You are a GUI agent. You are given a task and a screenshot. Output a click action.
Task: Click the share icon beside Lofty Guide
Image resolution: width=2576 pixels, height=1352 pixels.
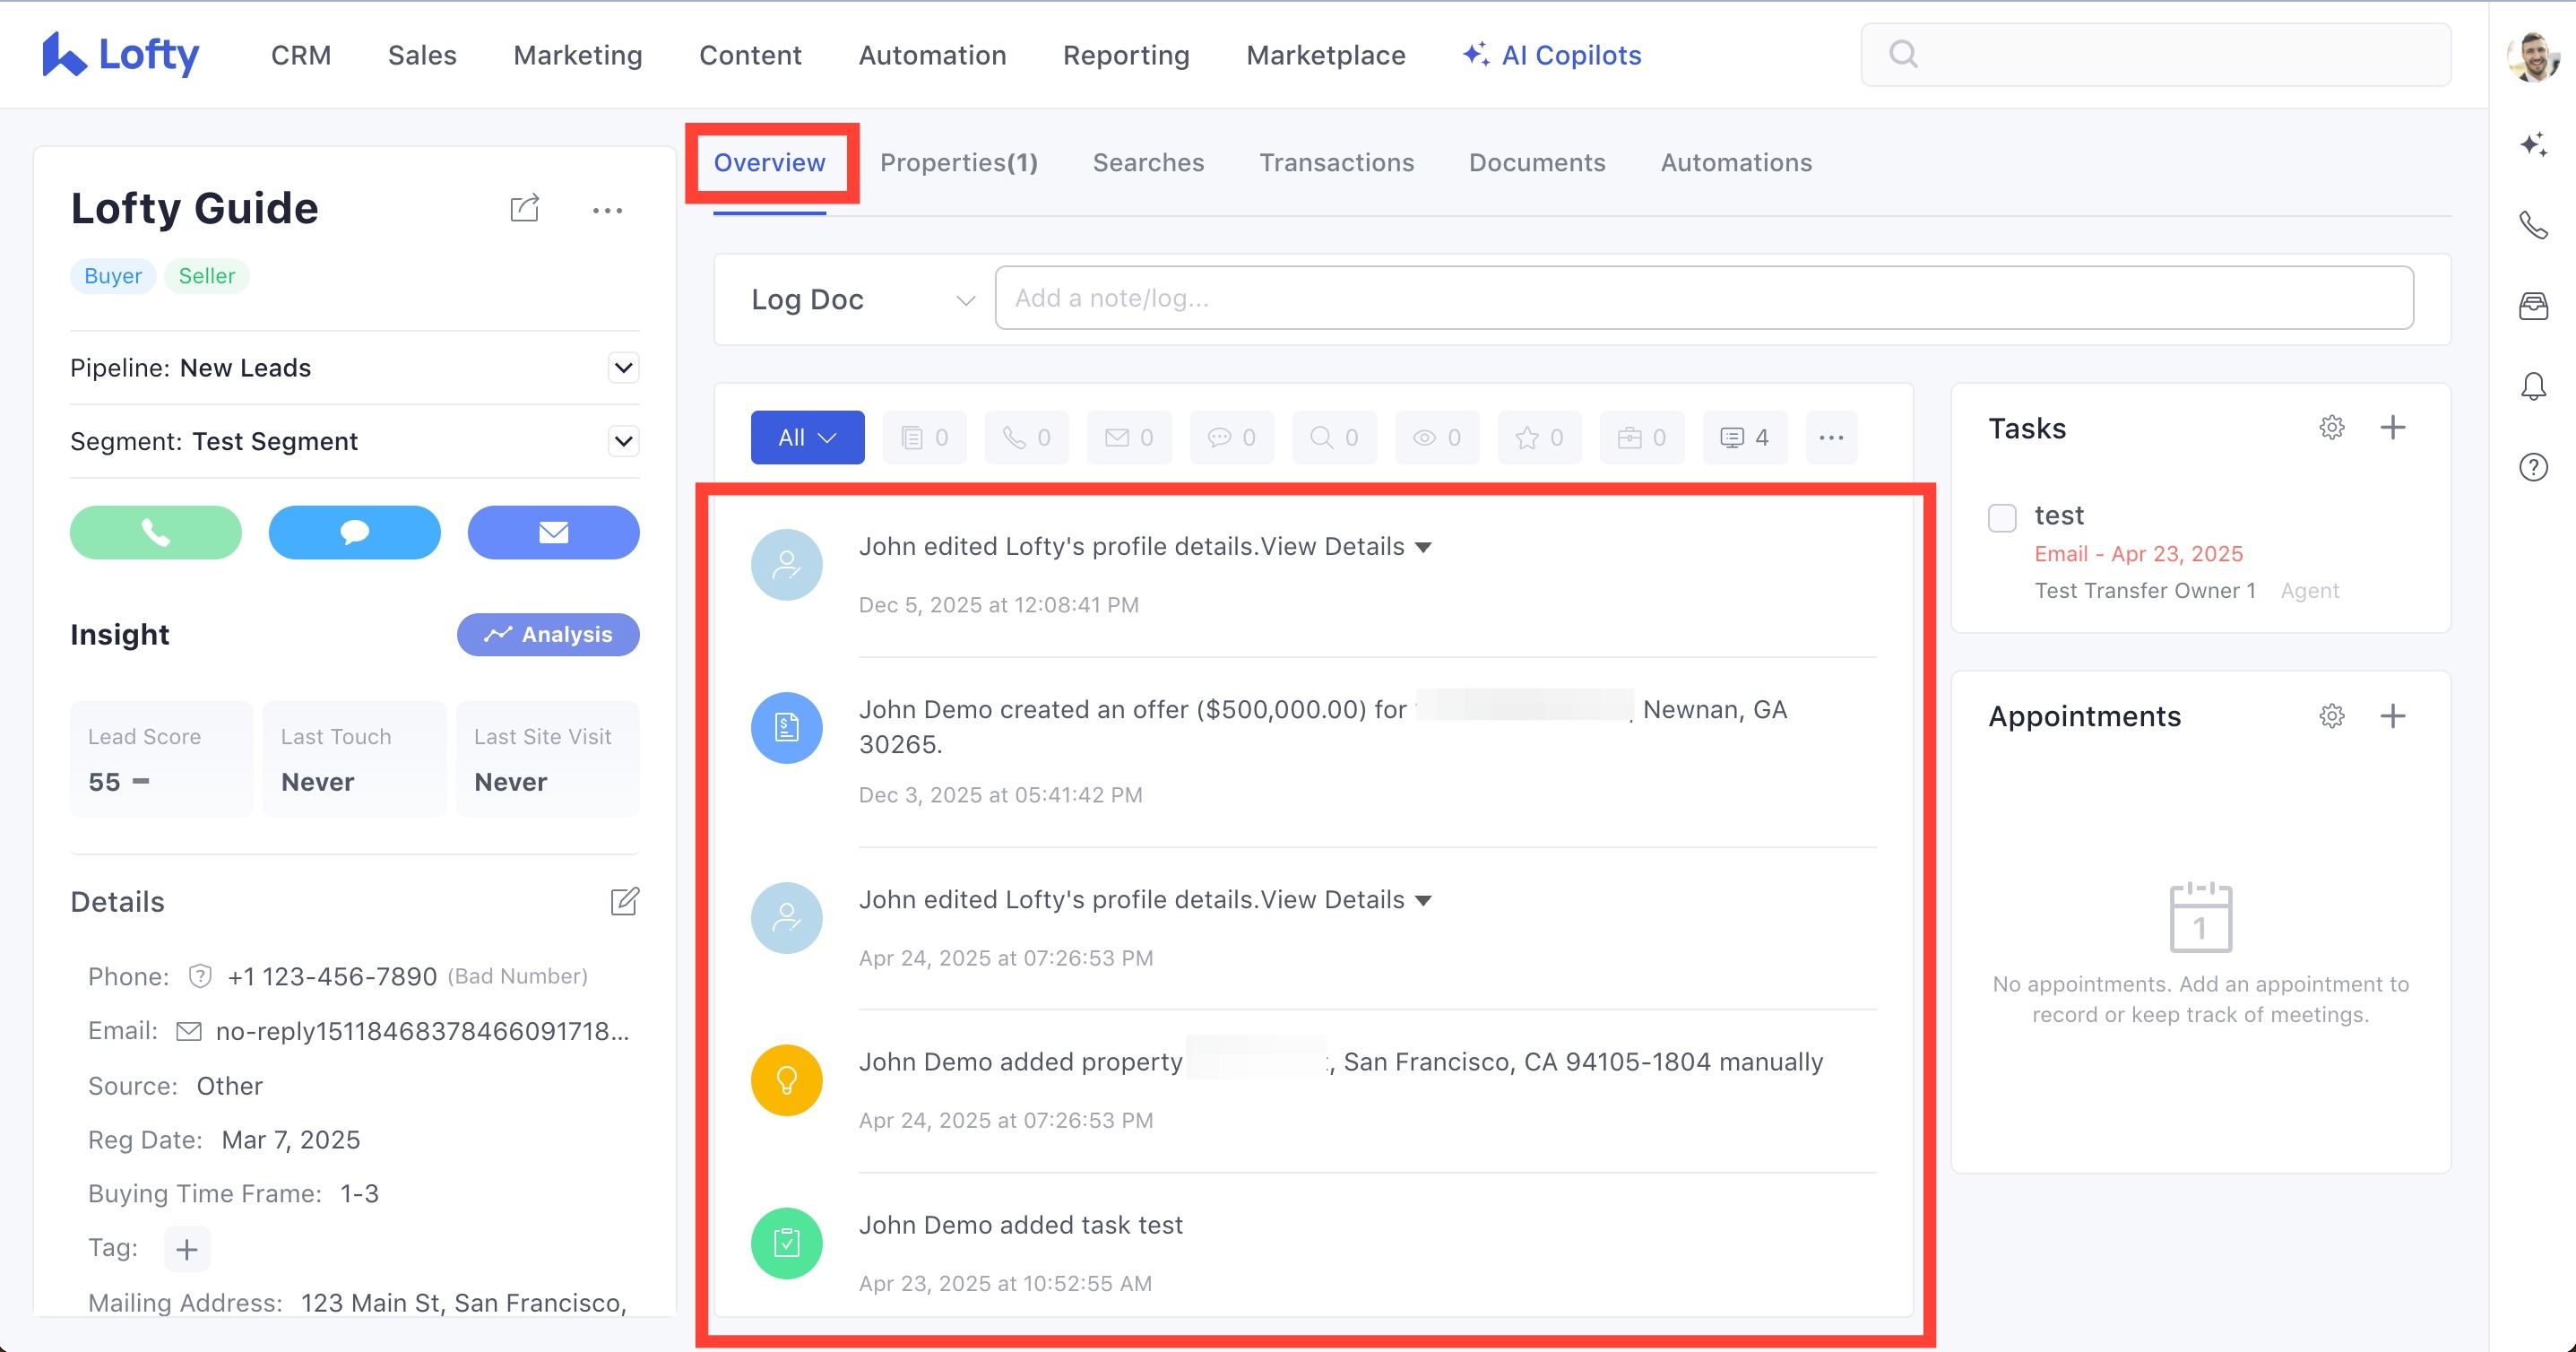524,208
